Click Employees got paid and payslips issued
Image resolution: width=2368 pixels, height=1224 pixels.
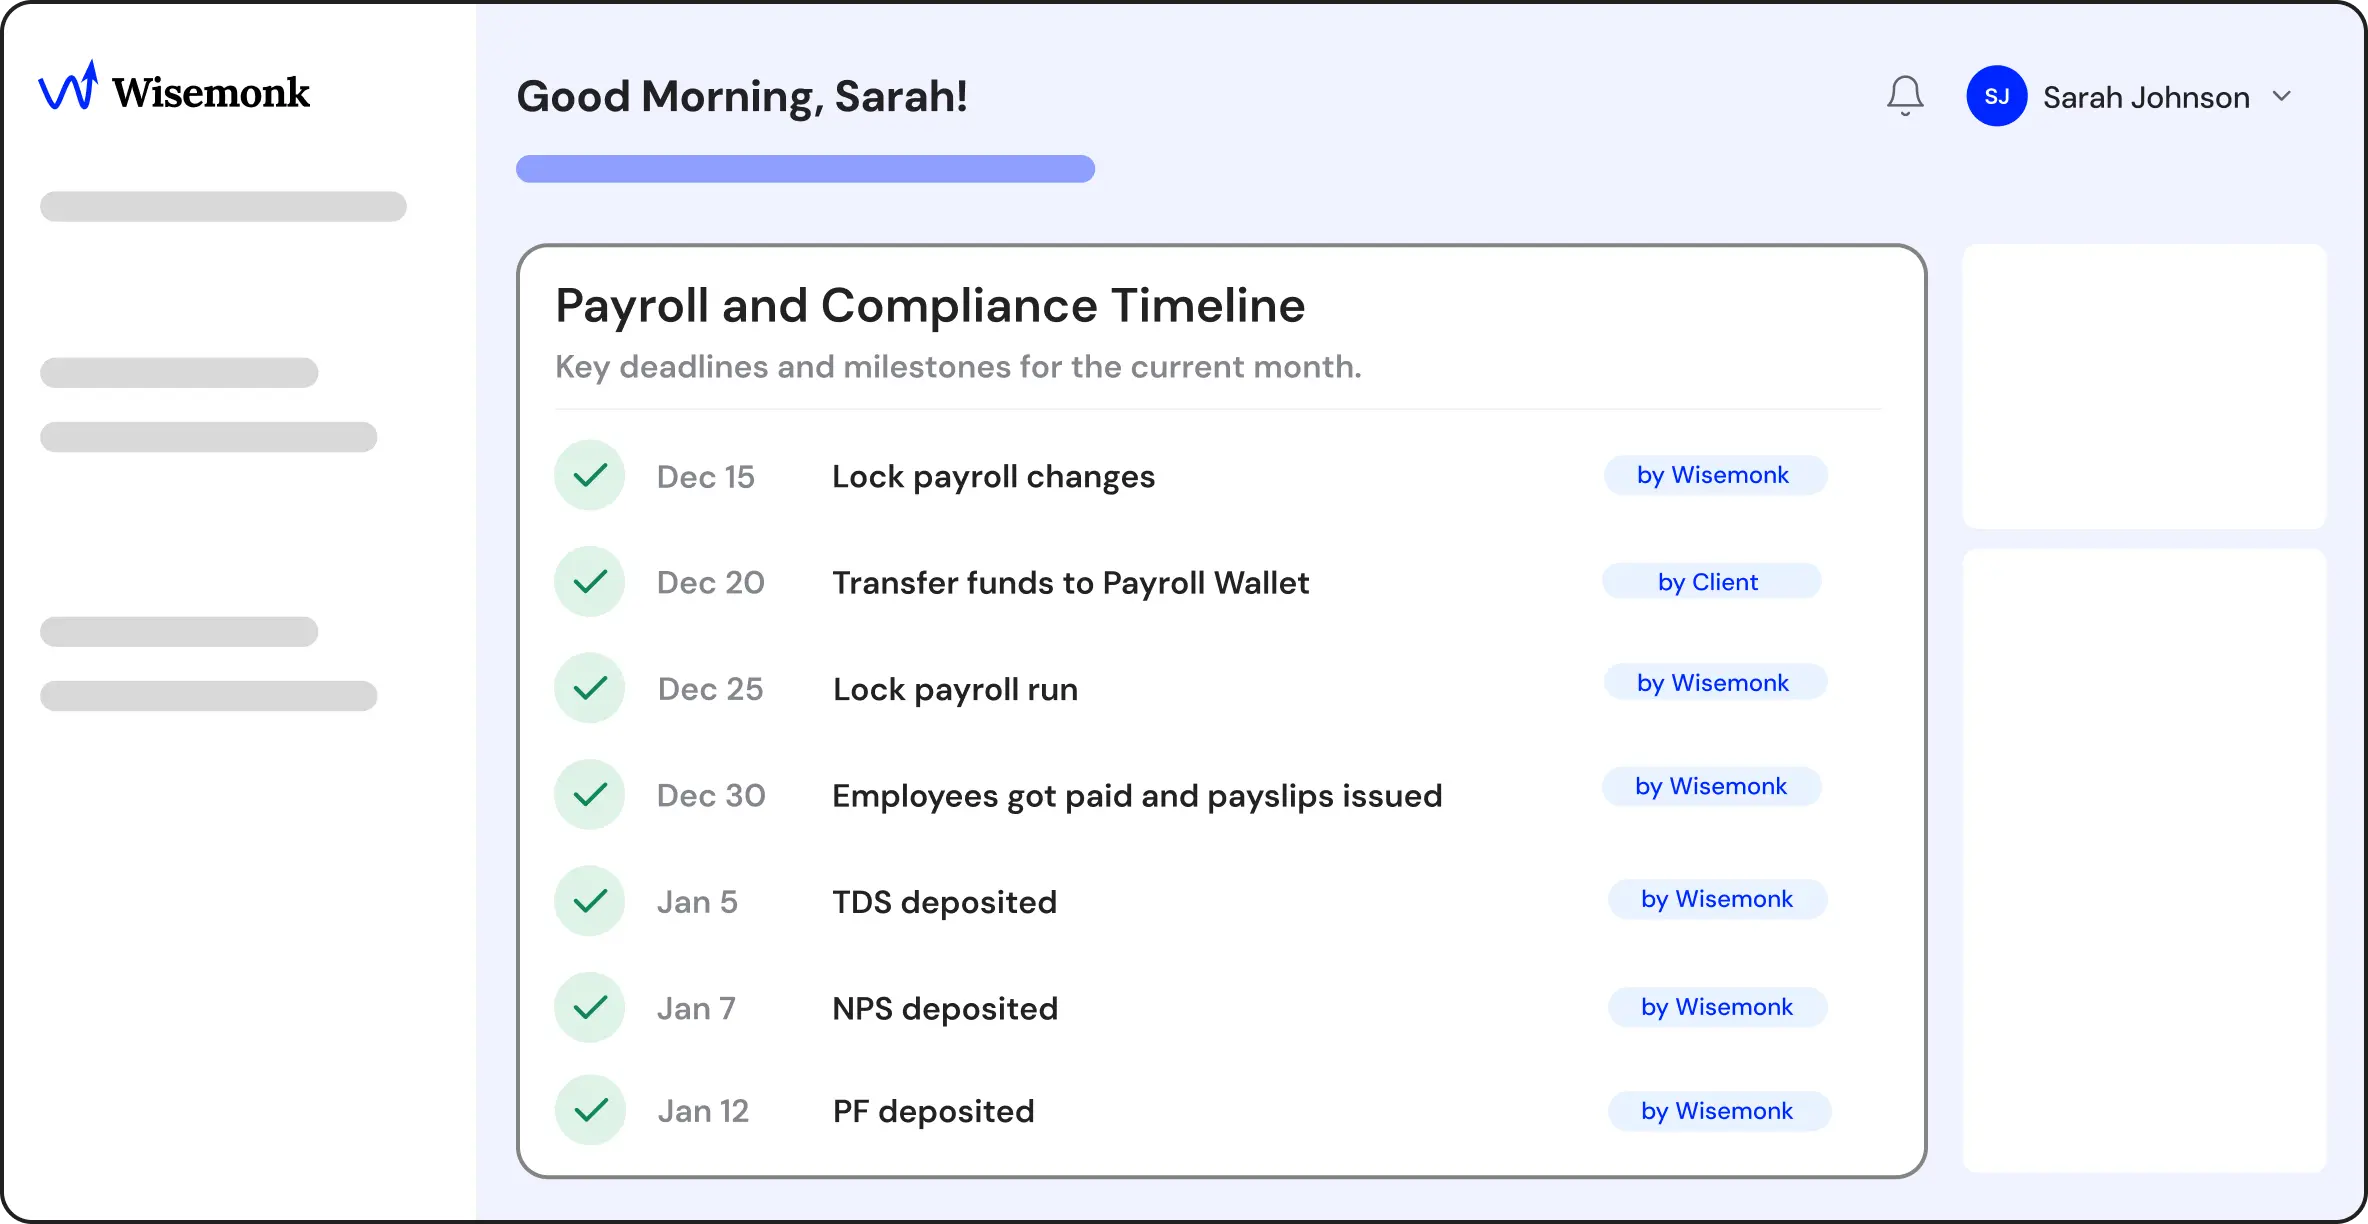tap(1137, 796)
